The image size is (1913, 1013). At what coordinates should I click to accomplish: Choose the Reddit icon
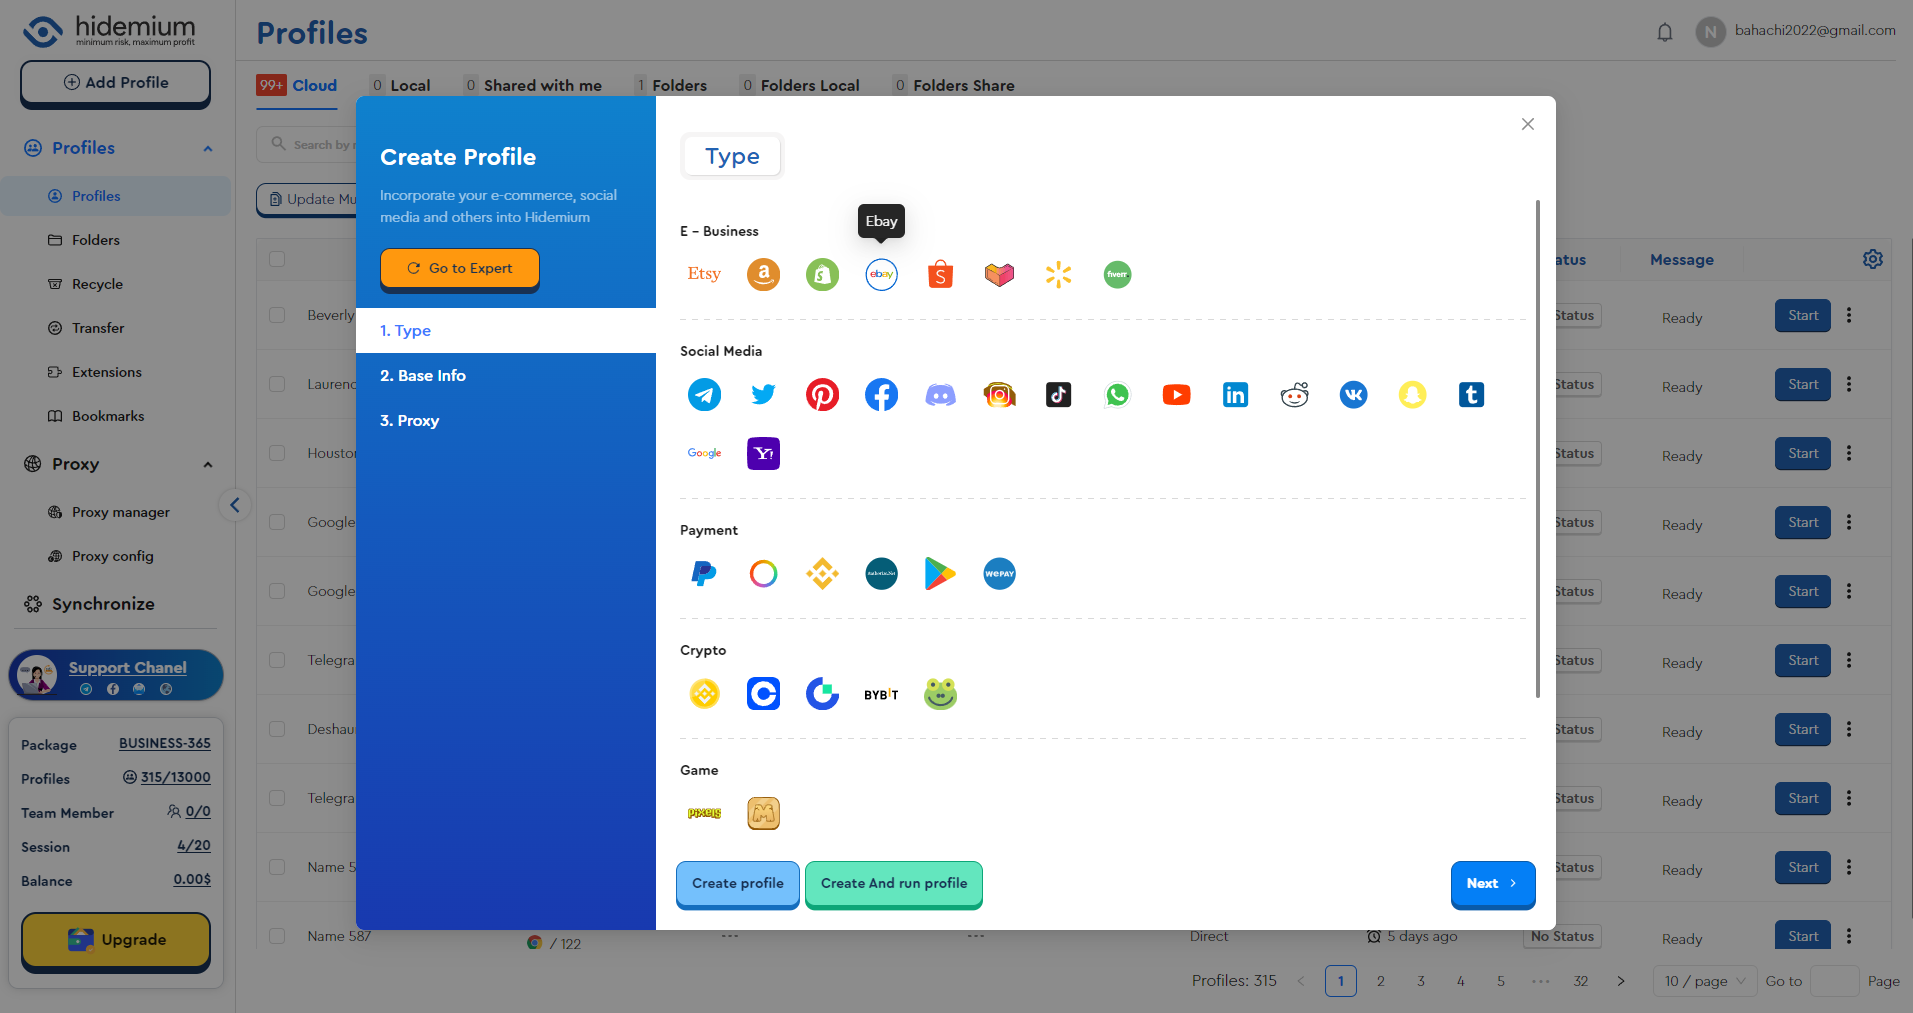1294,394
